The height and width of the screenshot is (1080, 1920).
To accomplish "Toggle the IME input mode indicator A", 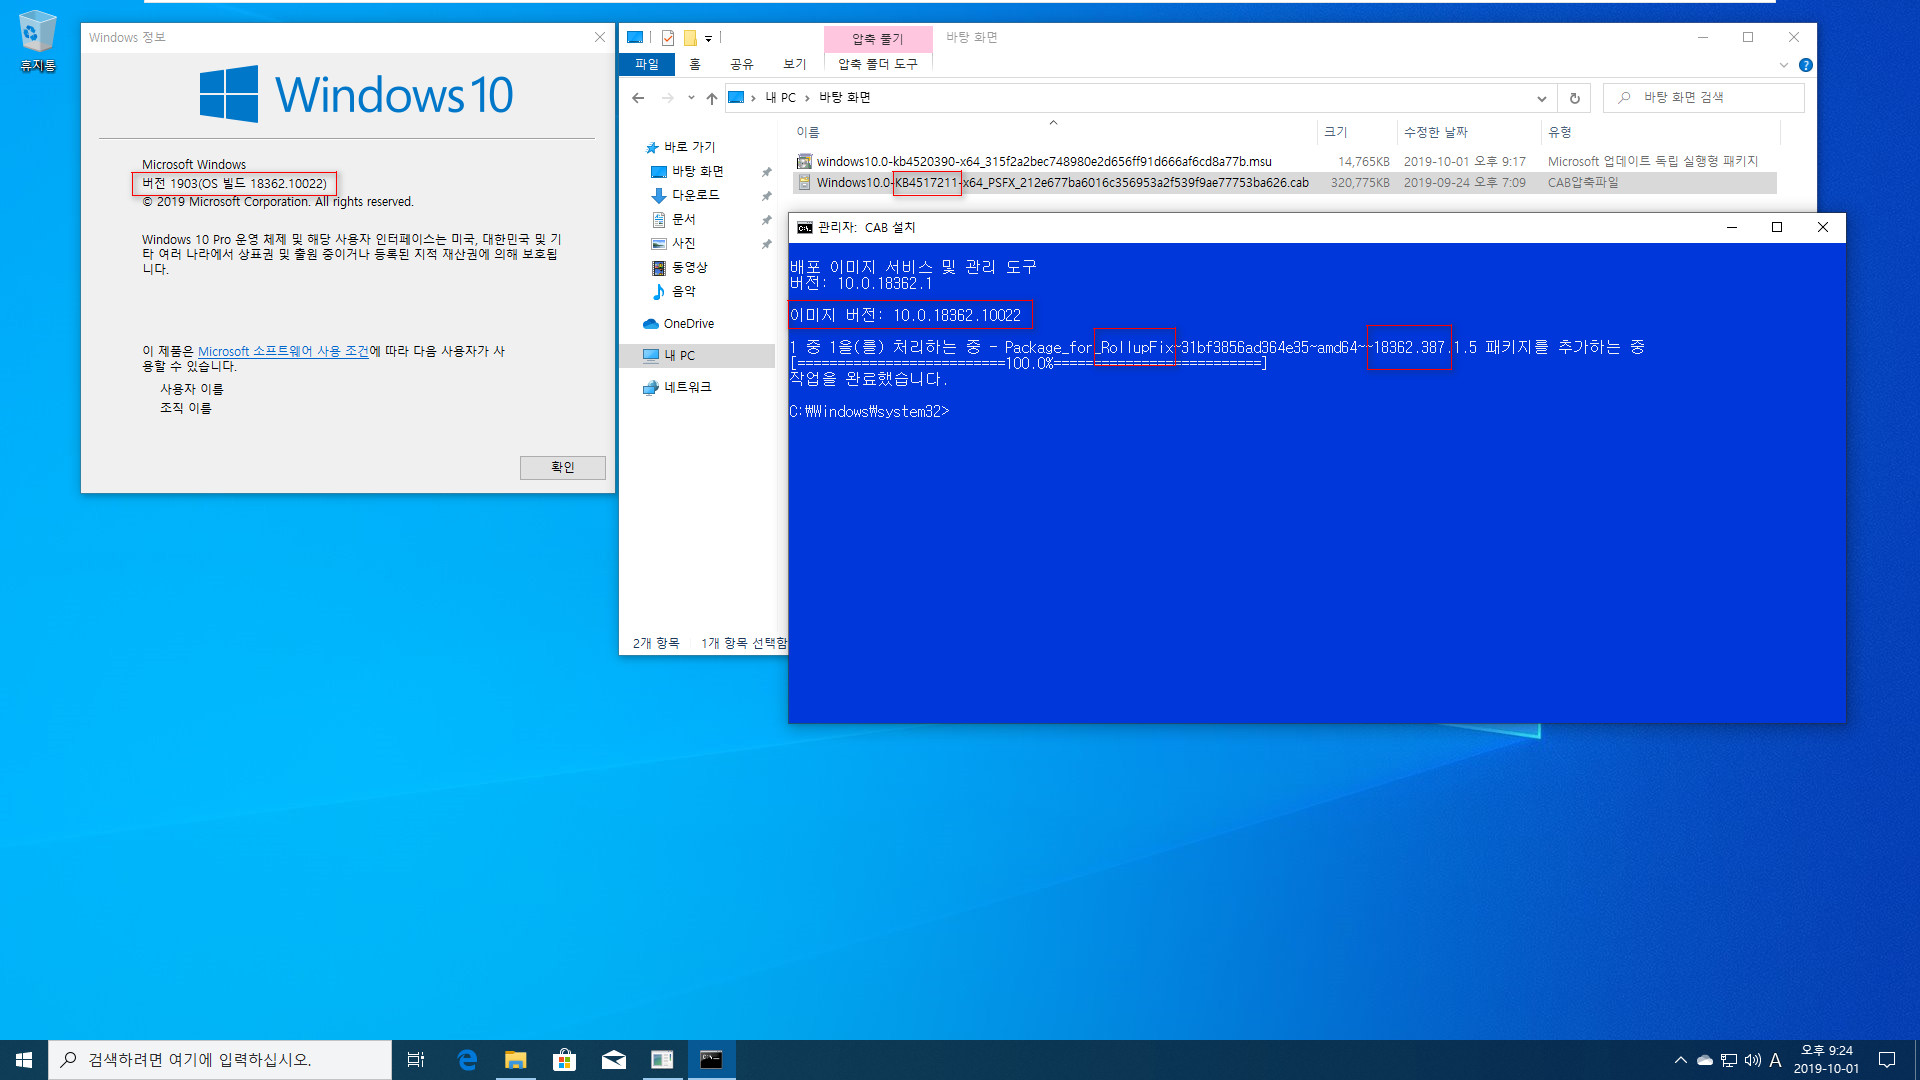I will coord(1776,1060).
